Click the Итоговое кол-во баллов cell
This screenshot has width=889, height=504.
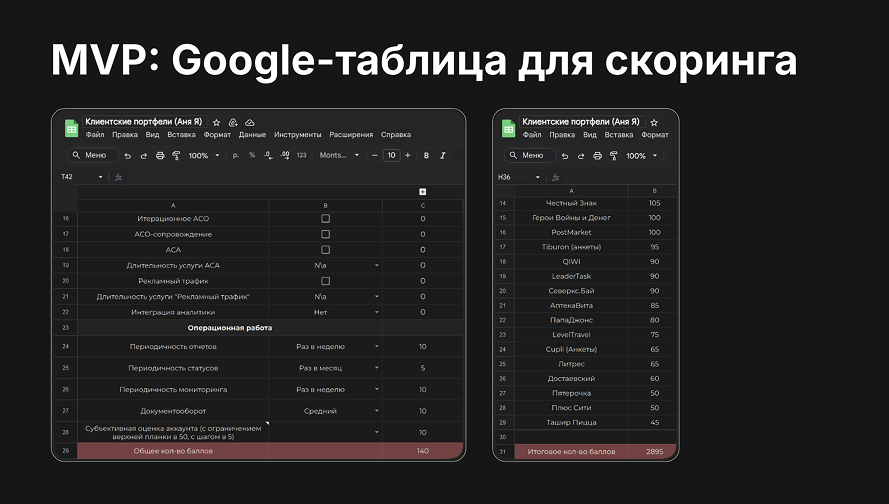click(x=571, y=452)
